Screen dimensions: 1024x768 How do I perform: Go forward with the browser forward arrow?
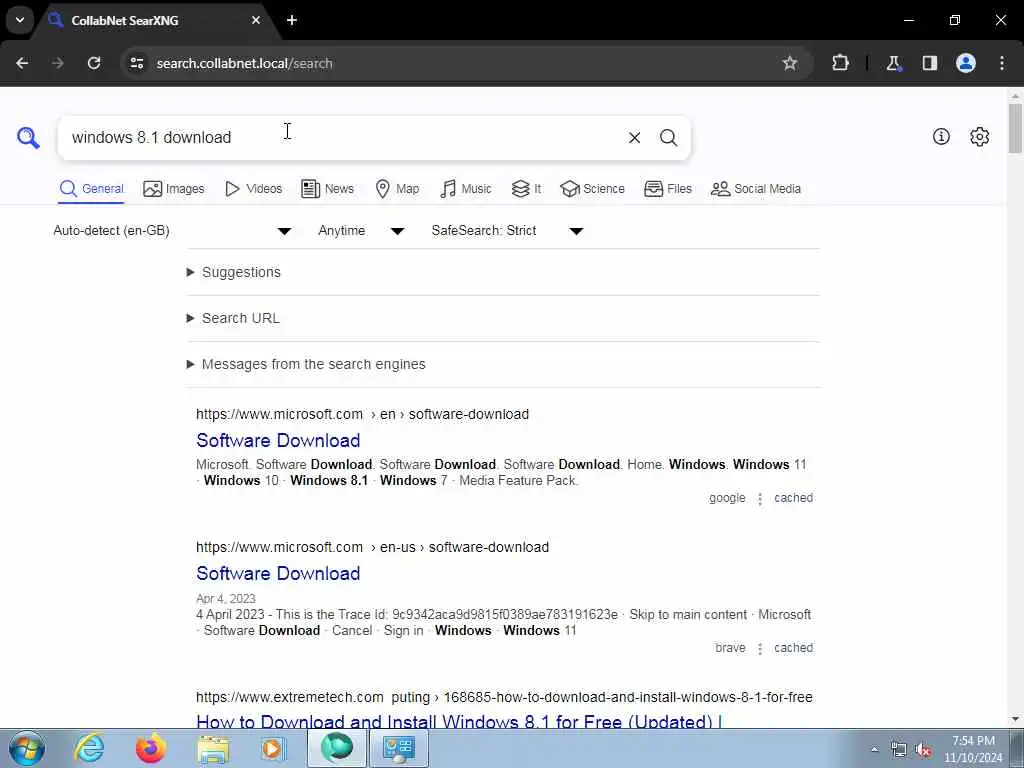[57, 63]
